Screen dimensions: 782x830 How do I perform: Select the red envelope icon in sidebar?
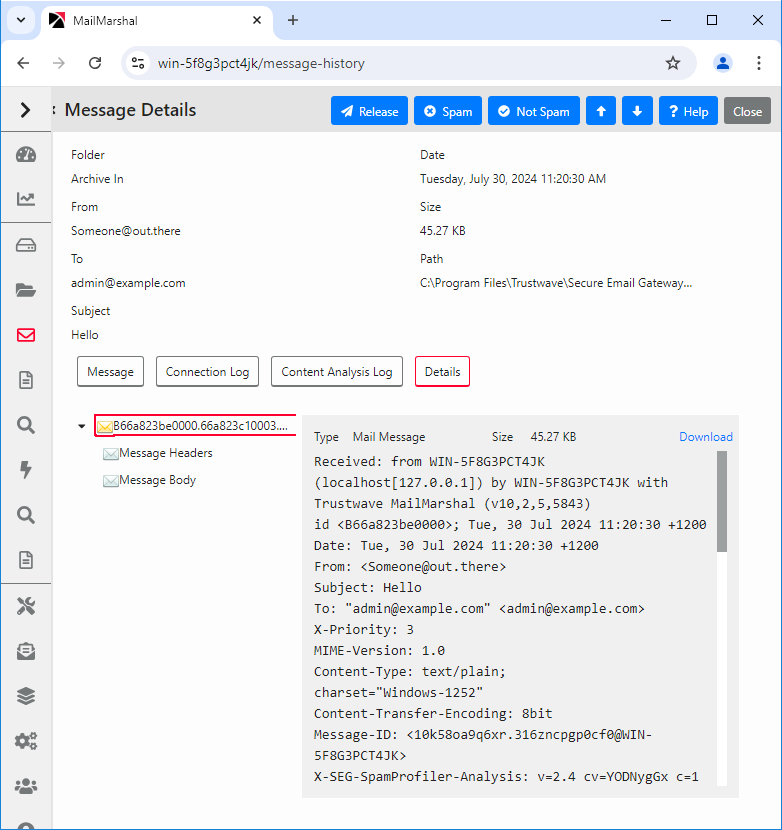coord(26,335)
